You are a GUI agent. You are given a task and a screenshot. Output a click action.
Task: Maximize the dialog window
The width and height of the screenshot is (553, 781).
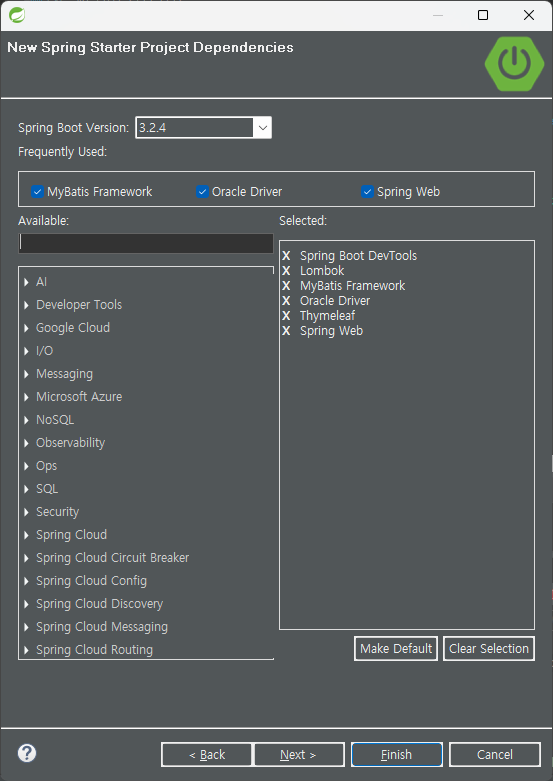point(483,15)
